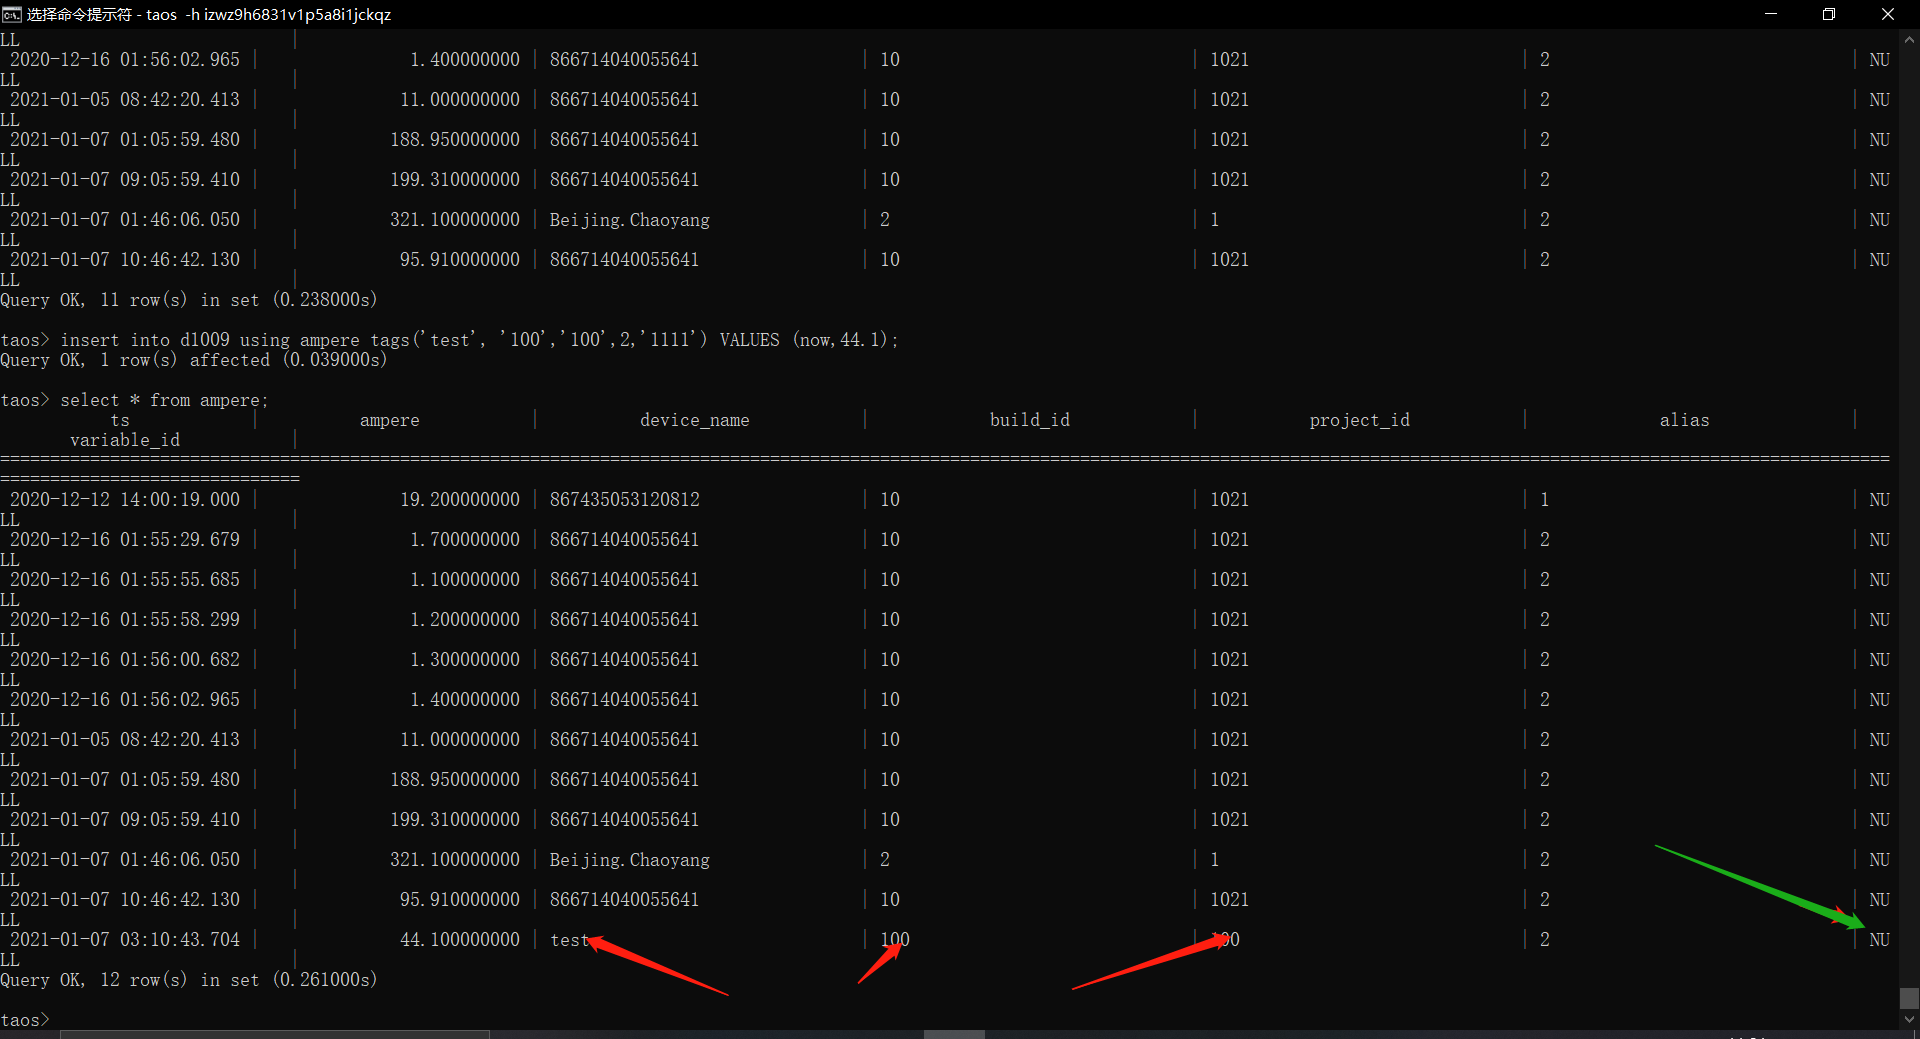This screenshot has width=1920, height=1039.
Task: Click lower timestamp 2021-01-07 10:46:42.130
Action: pyautogui.click(x=125, y=900)
